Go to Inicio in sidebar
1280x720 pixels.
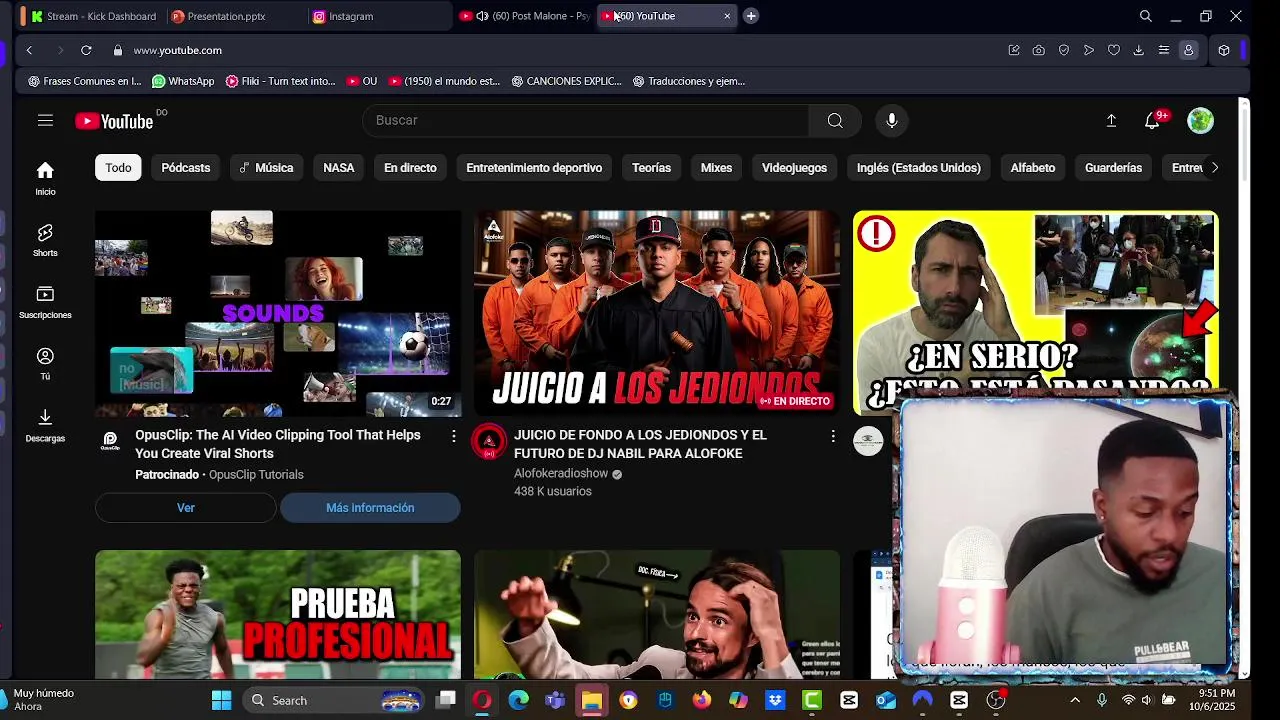(45, 178)
